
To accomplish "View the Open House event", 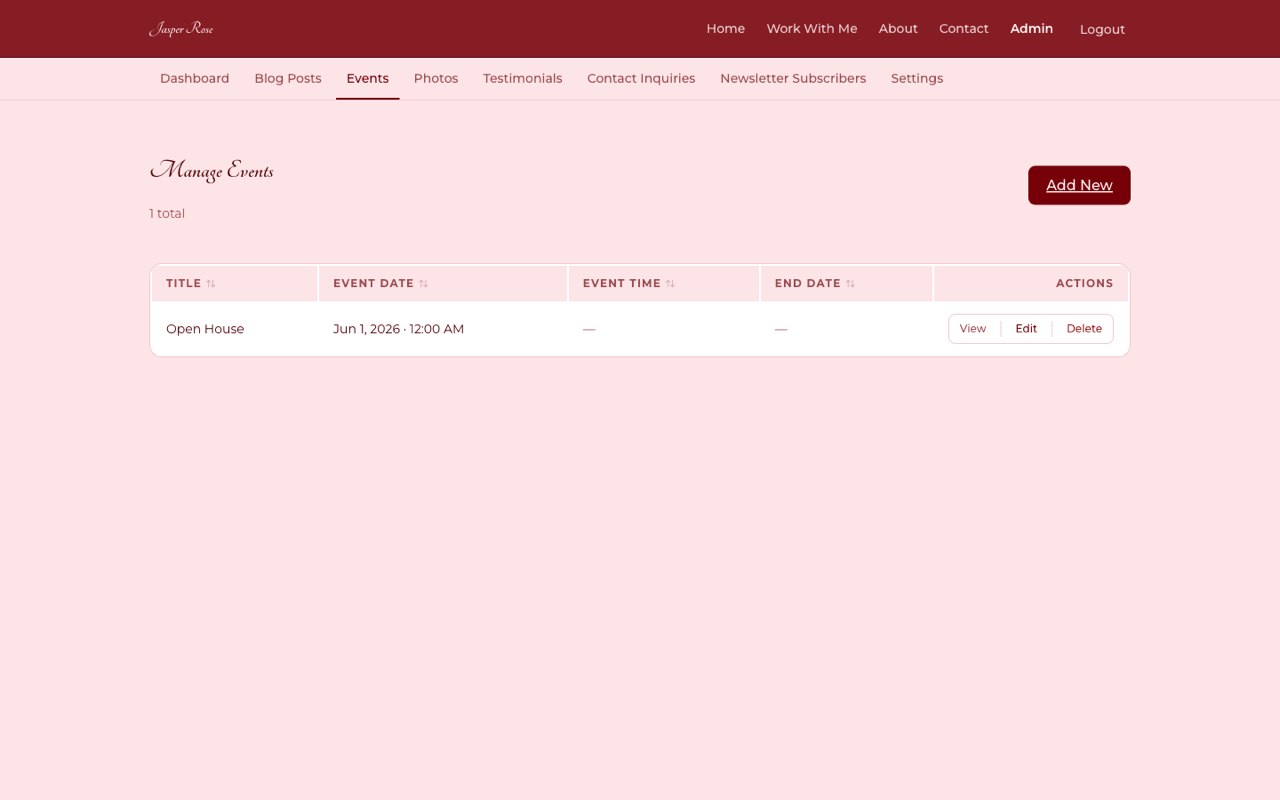I will (x=973, y=329).
